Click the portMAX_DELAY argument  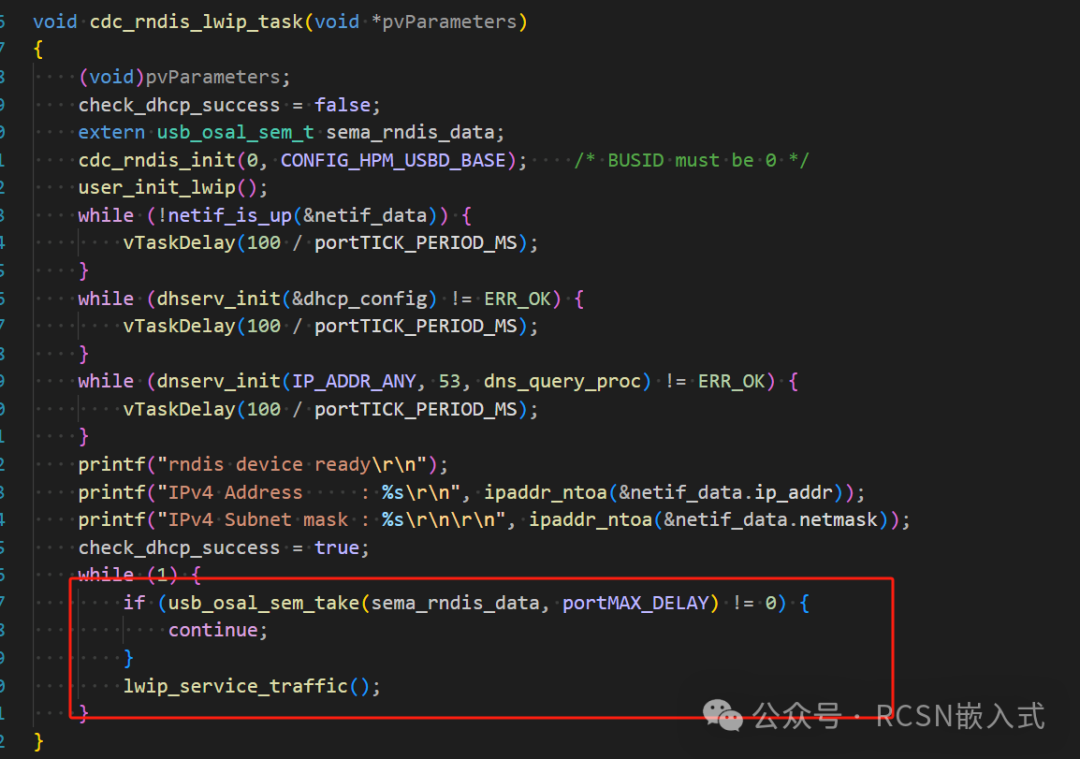coord(637,603)
